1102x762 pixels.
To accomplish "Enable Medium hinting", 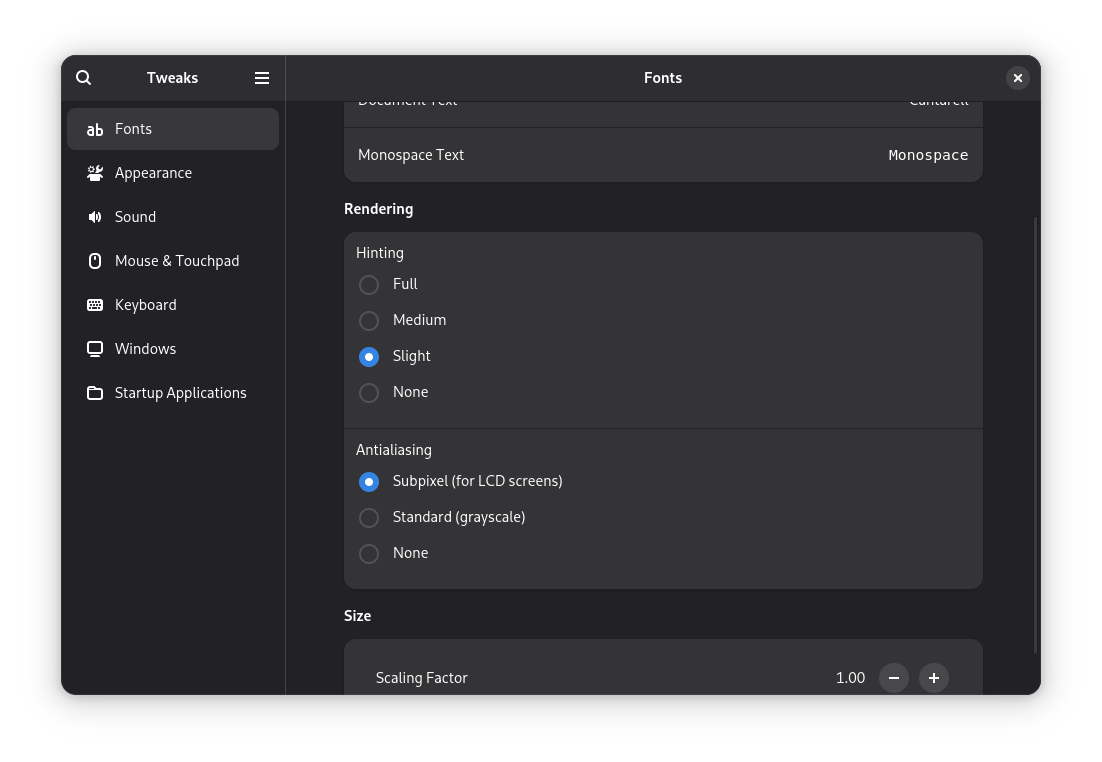I will [369, 321].
